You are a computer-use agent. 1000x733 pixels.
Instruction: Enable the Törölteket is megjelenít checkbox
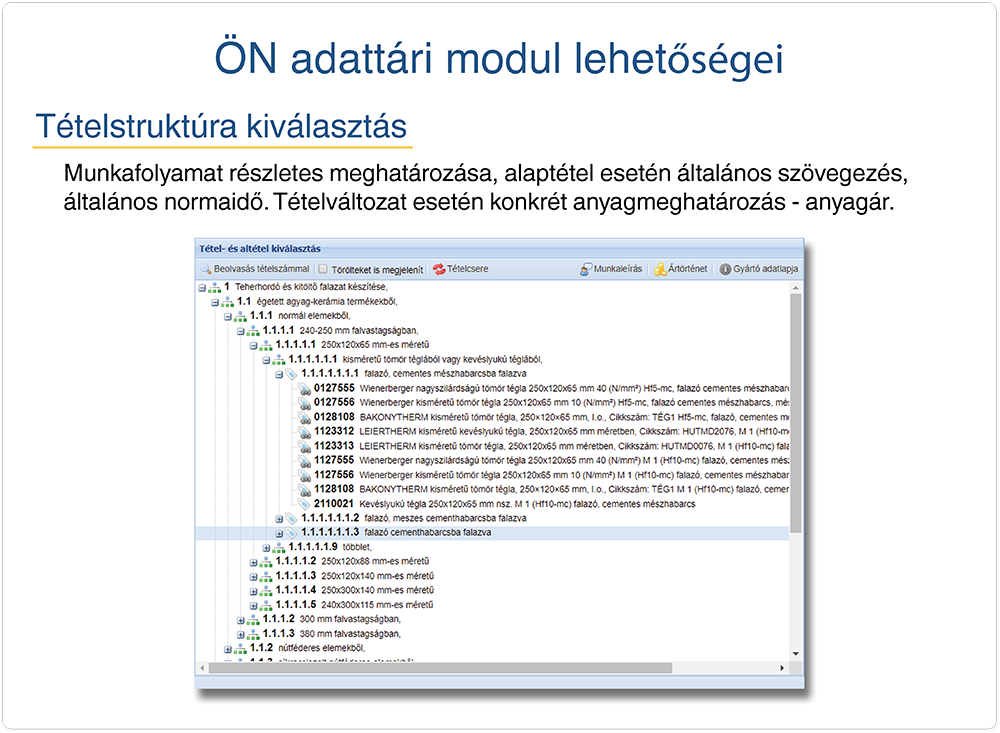click(x=323, y=269)
